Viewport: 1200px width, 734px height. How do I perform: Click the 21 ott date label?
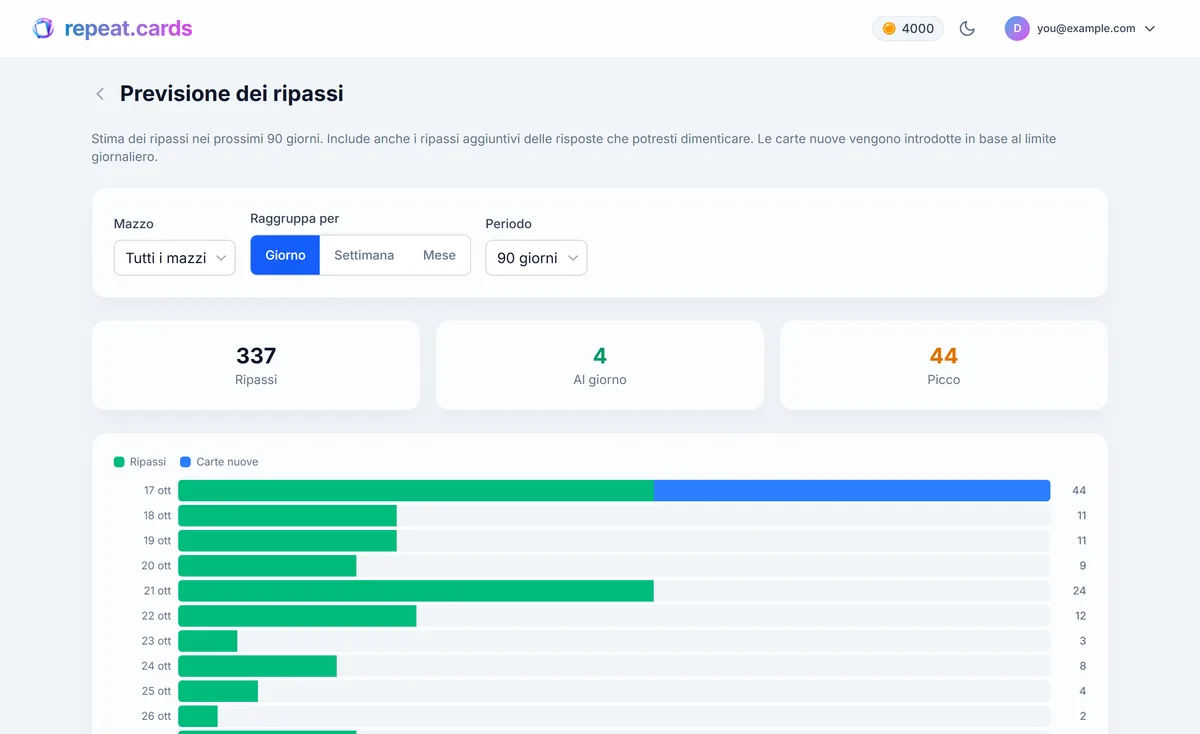157,591
